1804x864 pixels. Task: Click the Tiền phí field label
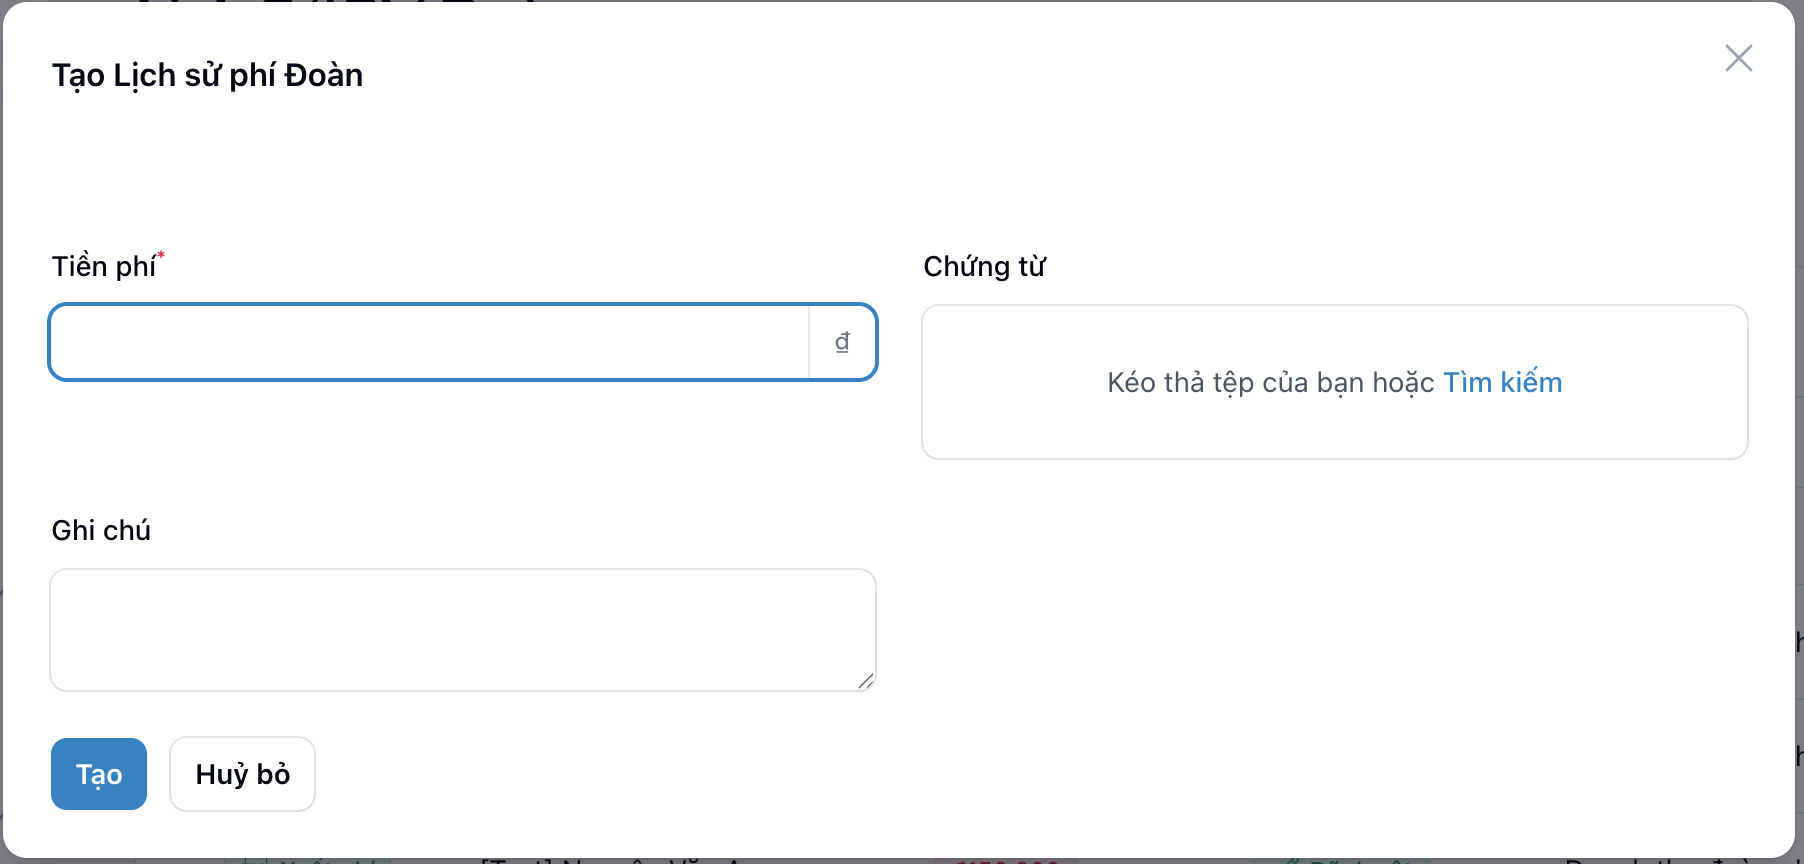coord(103,266)
